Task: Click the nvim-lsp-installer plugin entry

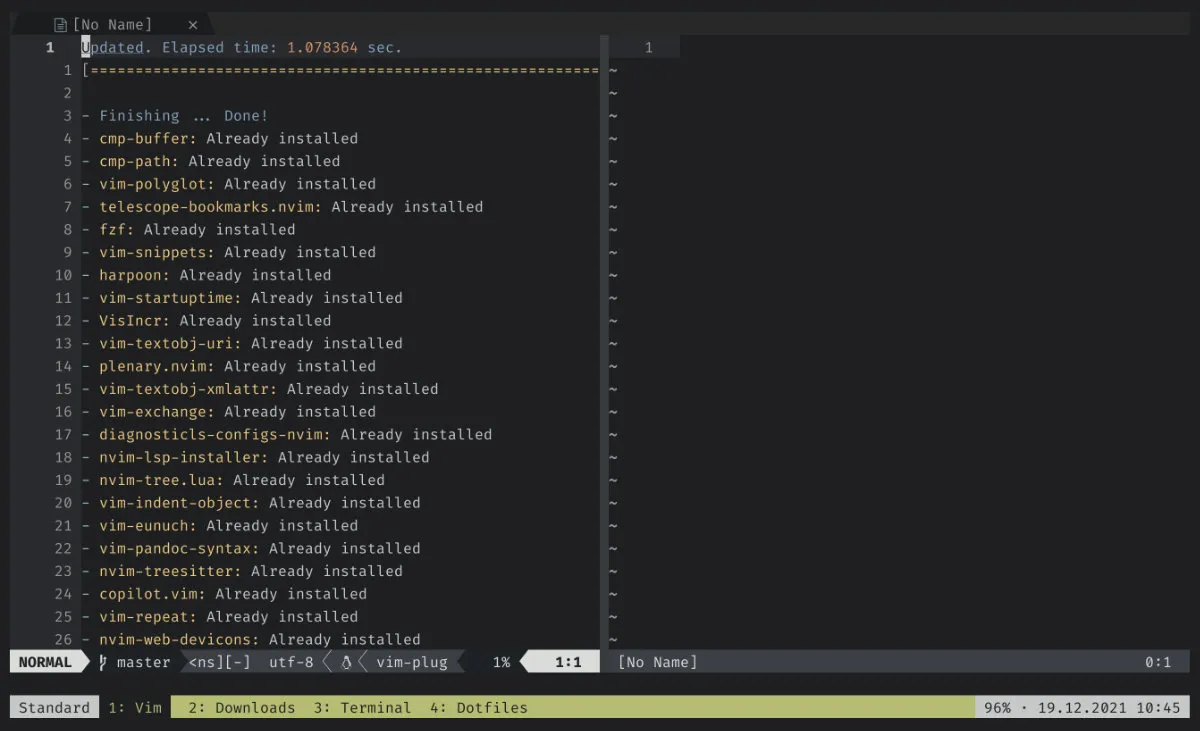Action: (x=183, y=457)
